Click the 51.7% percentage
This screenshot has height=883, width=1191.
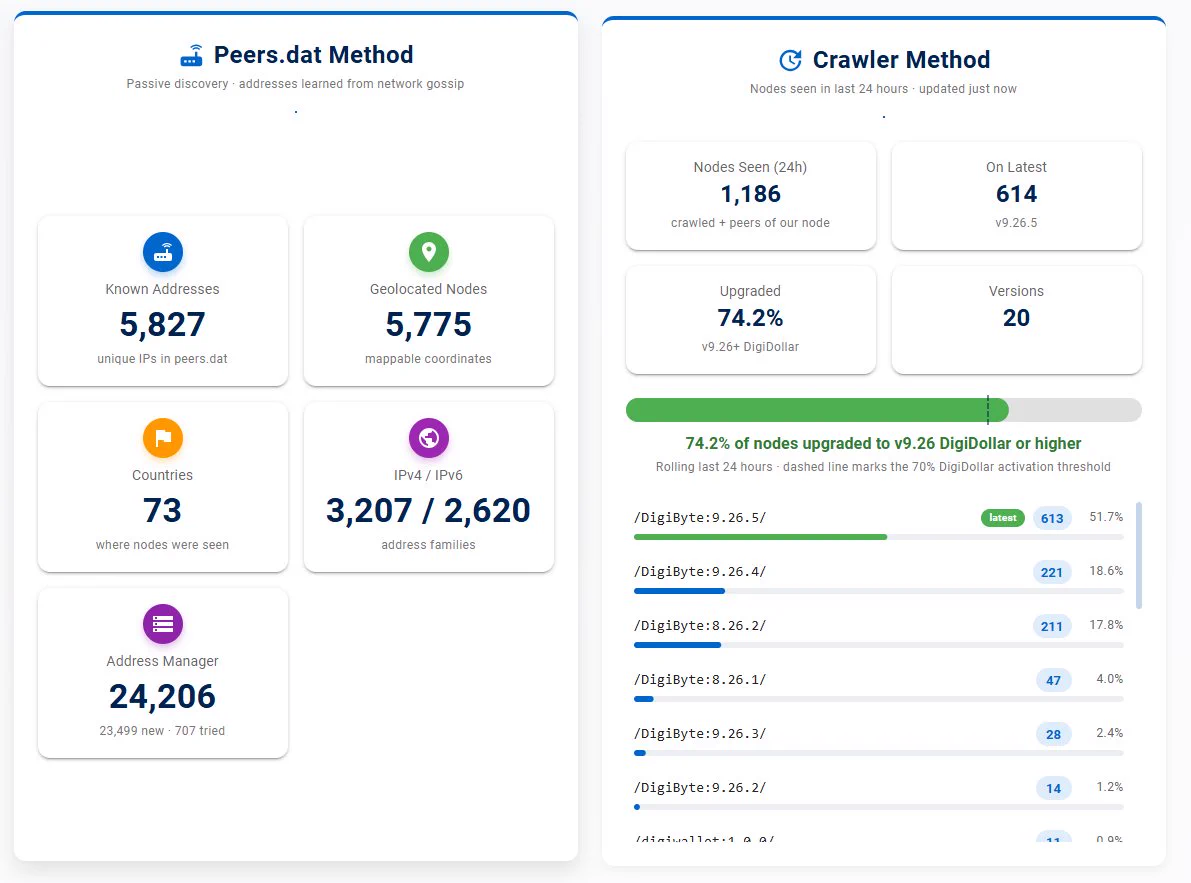(1106, 517)
